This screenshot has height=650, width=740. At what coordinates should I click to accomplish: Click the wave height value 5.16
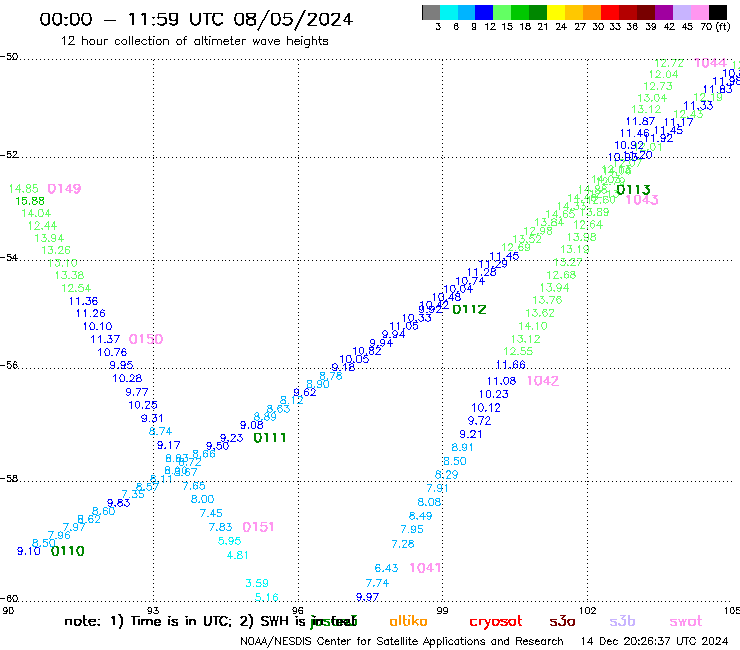point(267,597)
